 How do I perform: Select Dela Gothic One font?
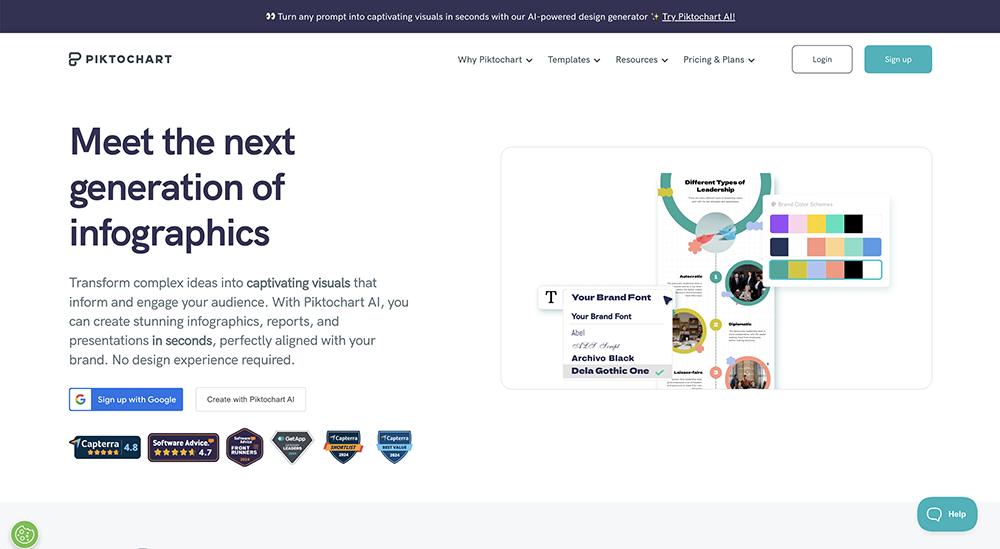[616, 371]
